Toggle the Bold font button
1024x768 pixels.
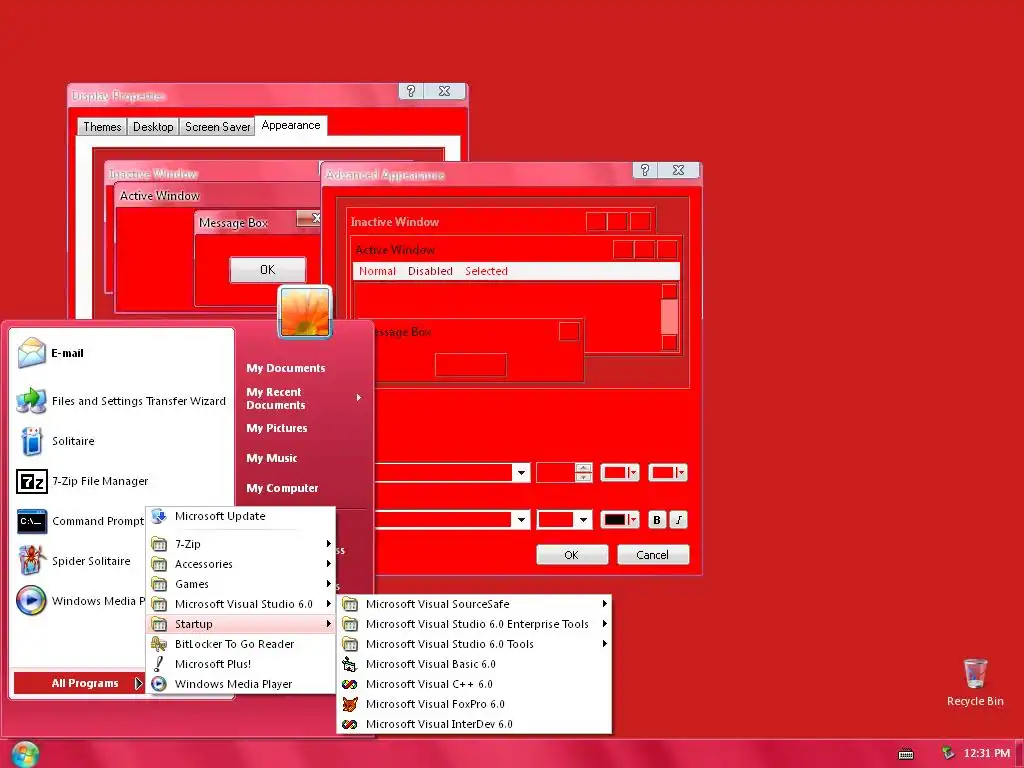(x=657, y=520)
